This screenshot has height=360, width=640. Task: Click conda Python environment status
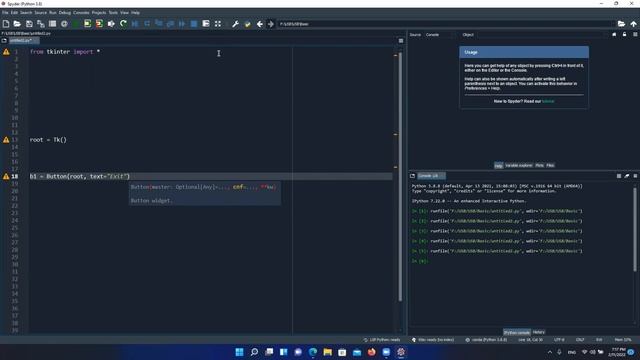point(486,340)
